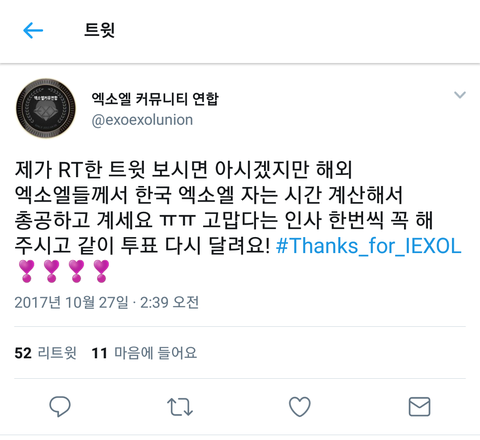Click the last purple heart emoji
This screenshot has width=480, height=440.
tap(101, 271)
